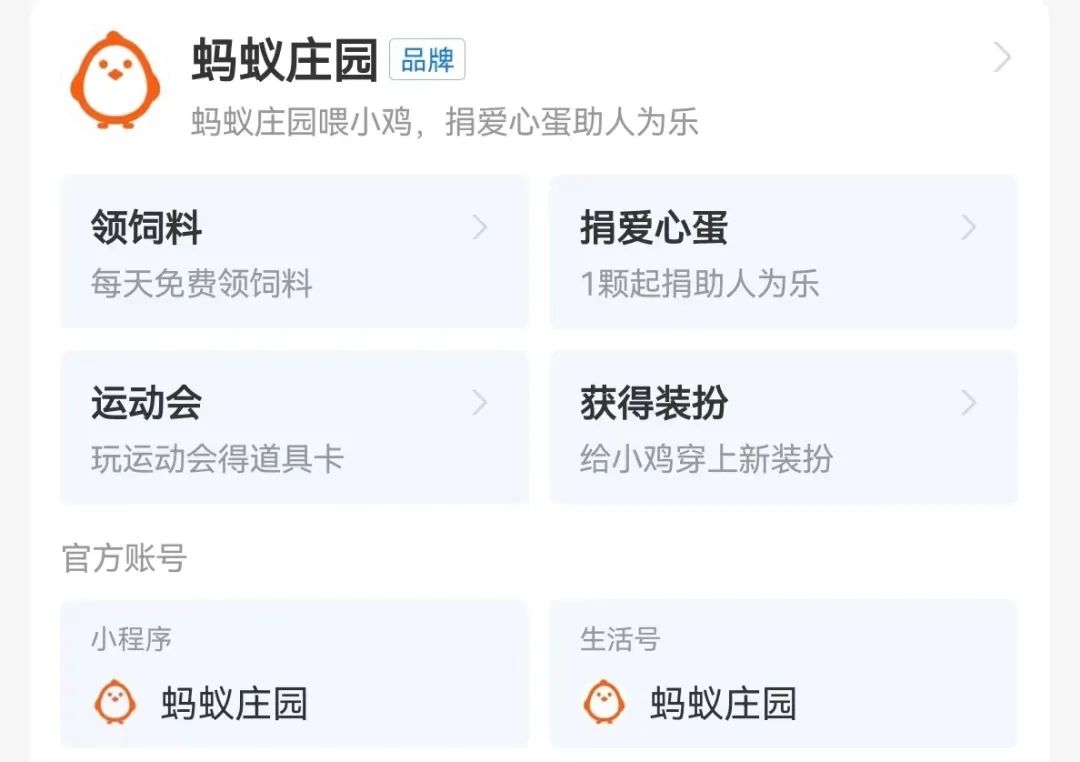Open the 领饲料 shortcut
The width and height of the screenshot is (1080, 762).
pyautogui.click(x=147, y=228)
